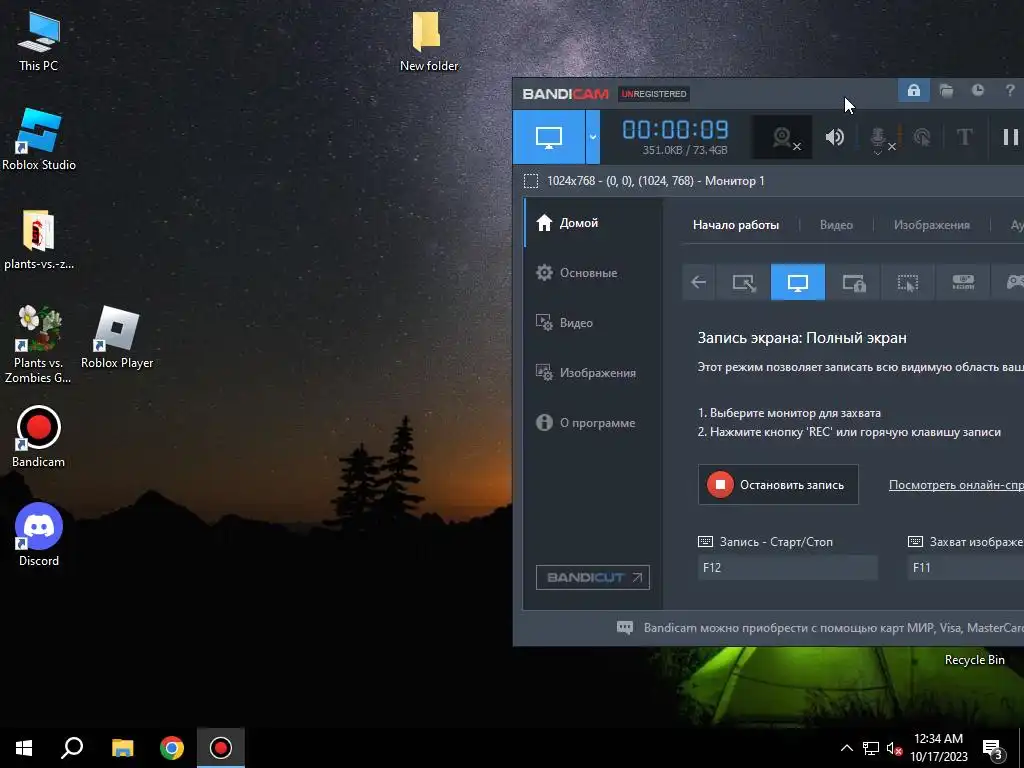Open the Bandicam scheduled recording clock icon
Screen dimensions: 1024x768
coord(978,90)
